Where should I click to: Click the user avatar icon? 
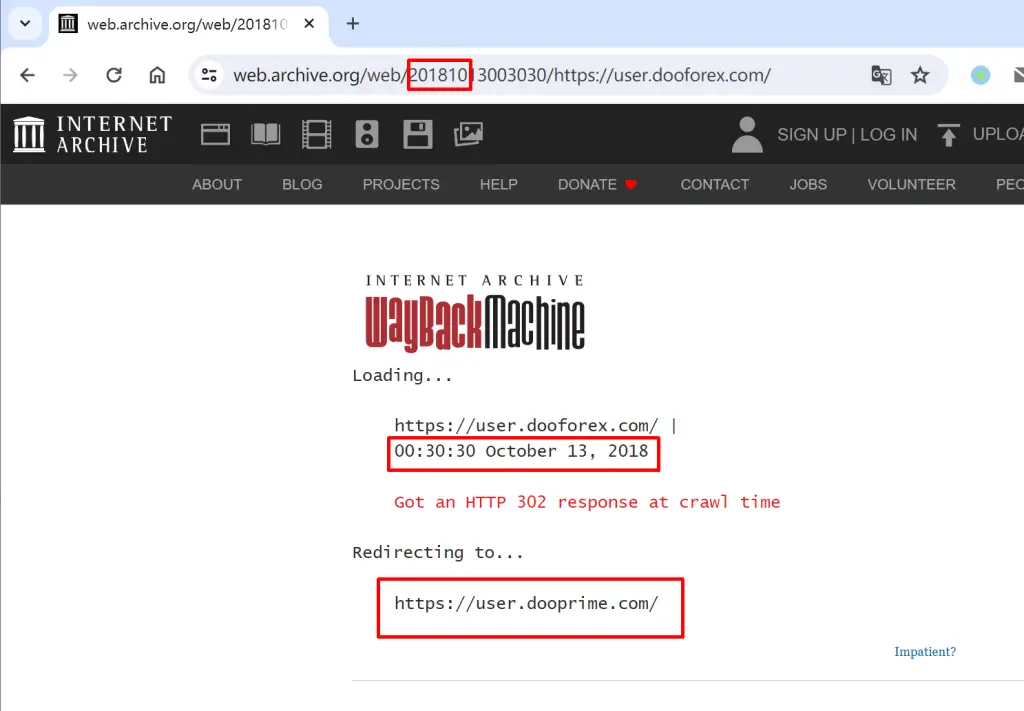point(747,134)
